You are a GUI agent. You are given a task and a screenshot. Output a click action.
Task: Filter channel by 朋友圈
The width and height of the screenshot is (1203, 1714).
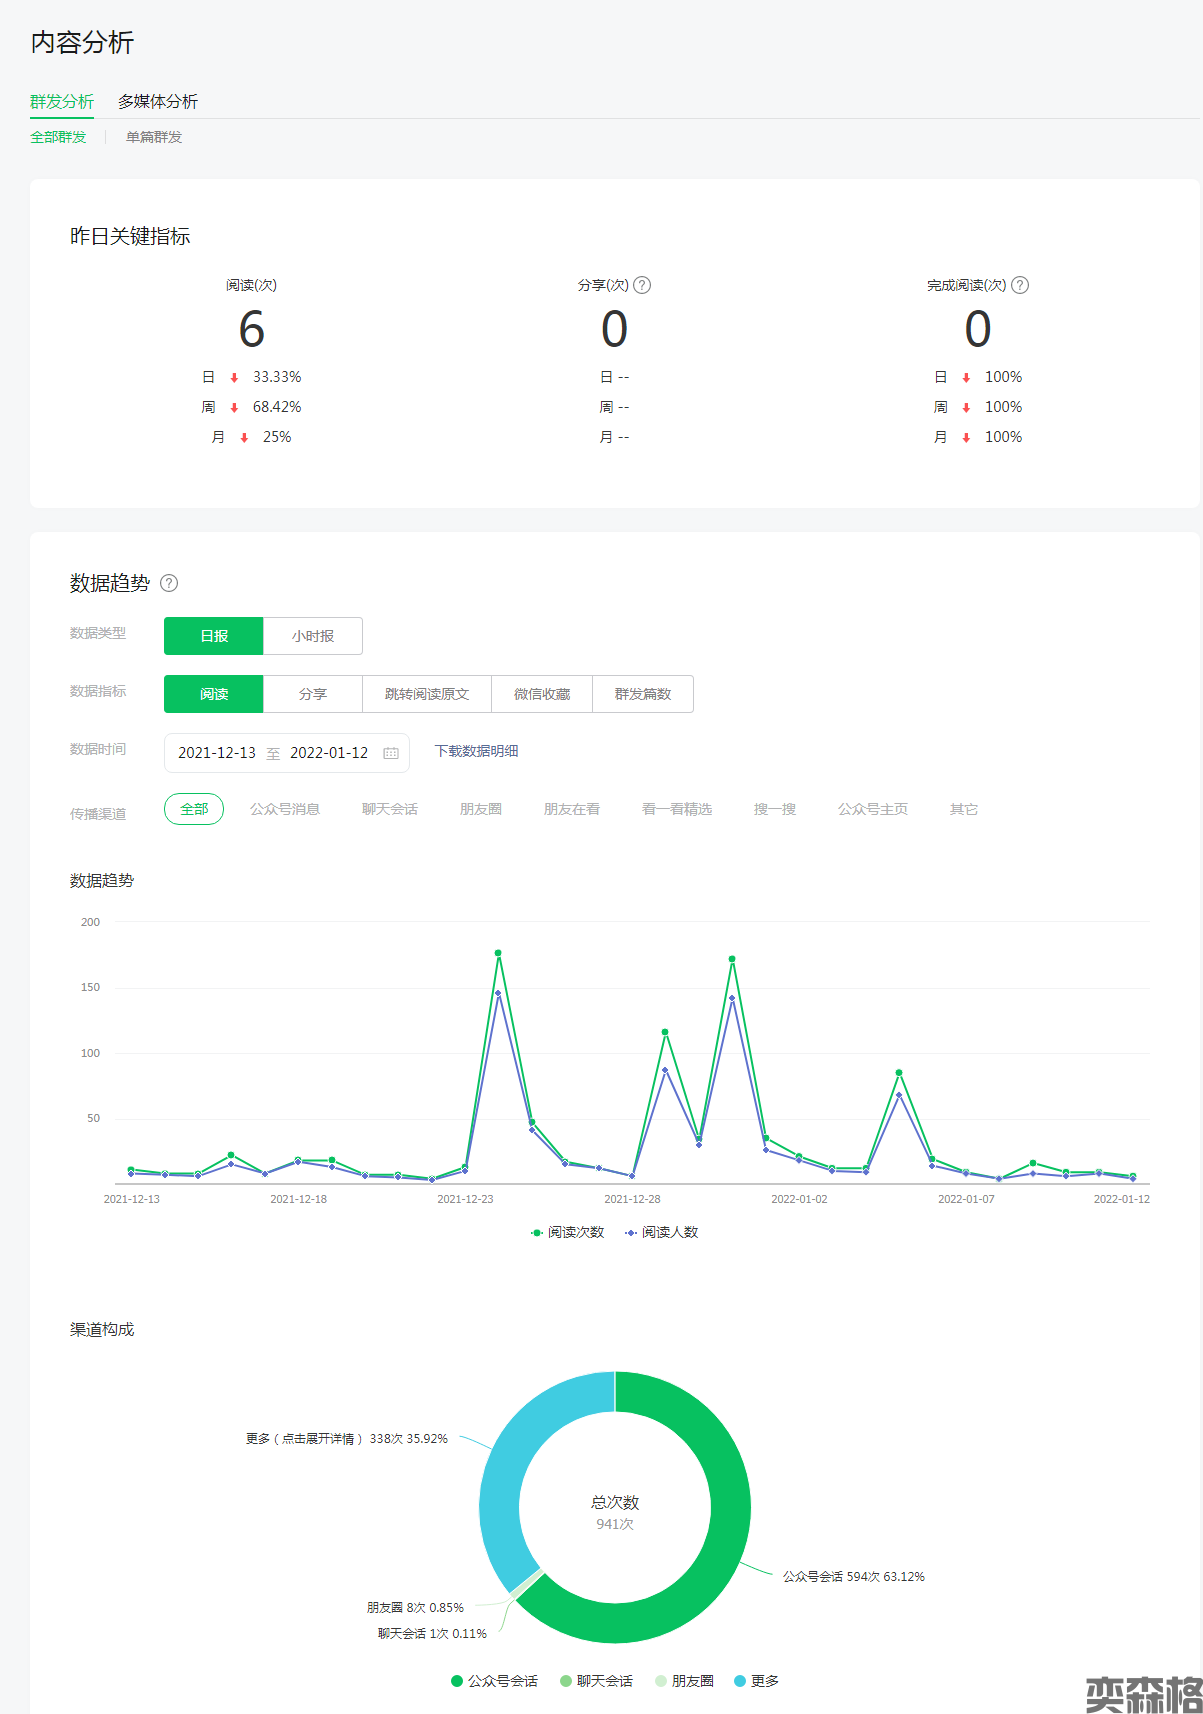coord(480,809)
